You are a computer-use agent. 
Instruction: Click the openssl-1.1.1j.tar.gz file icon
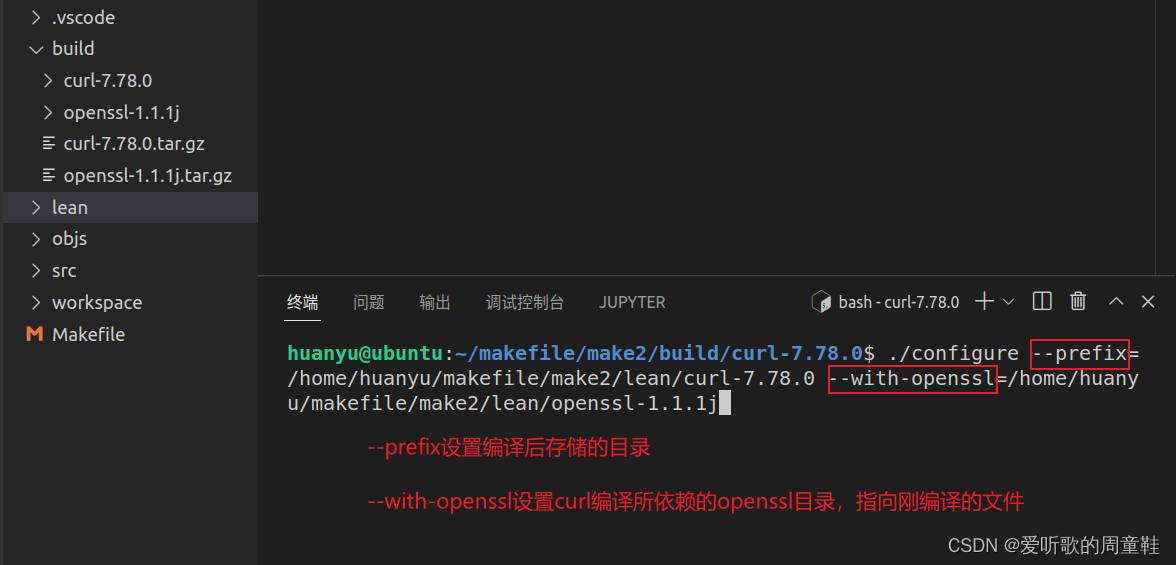49,176
